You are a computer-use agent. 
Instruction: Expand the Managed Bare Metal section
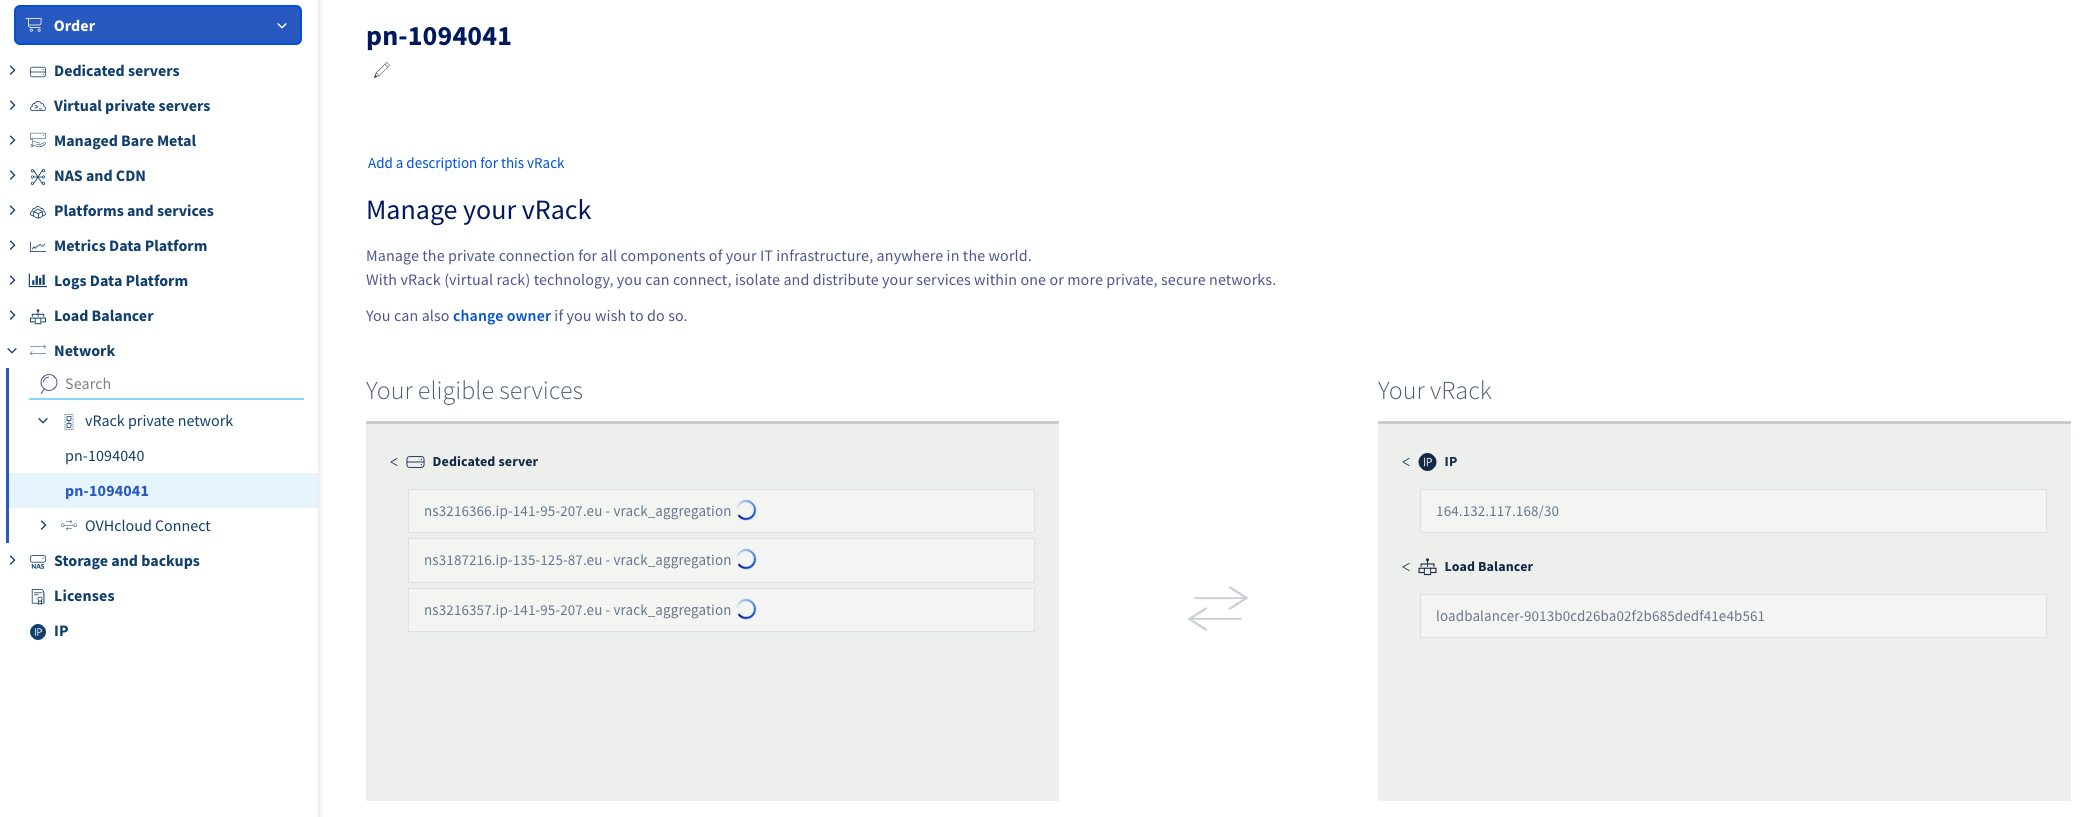pos(12,140)
